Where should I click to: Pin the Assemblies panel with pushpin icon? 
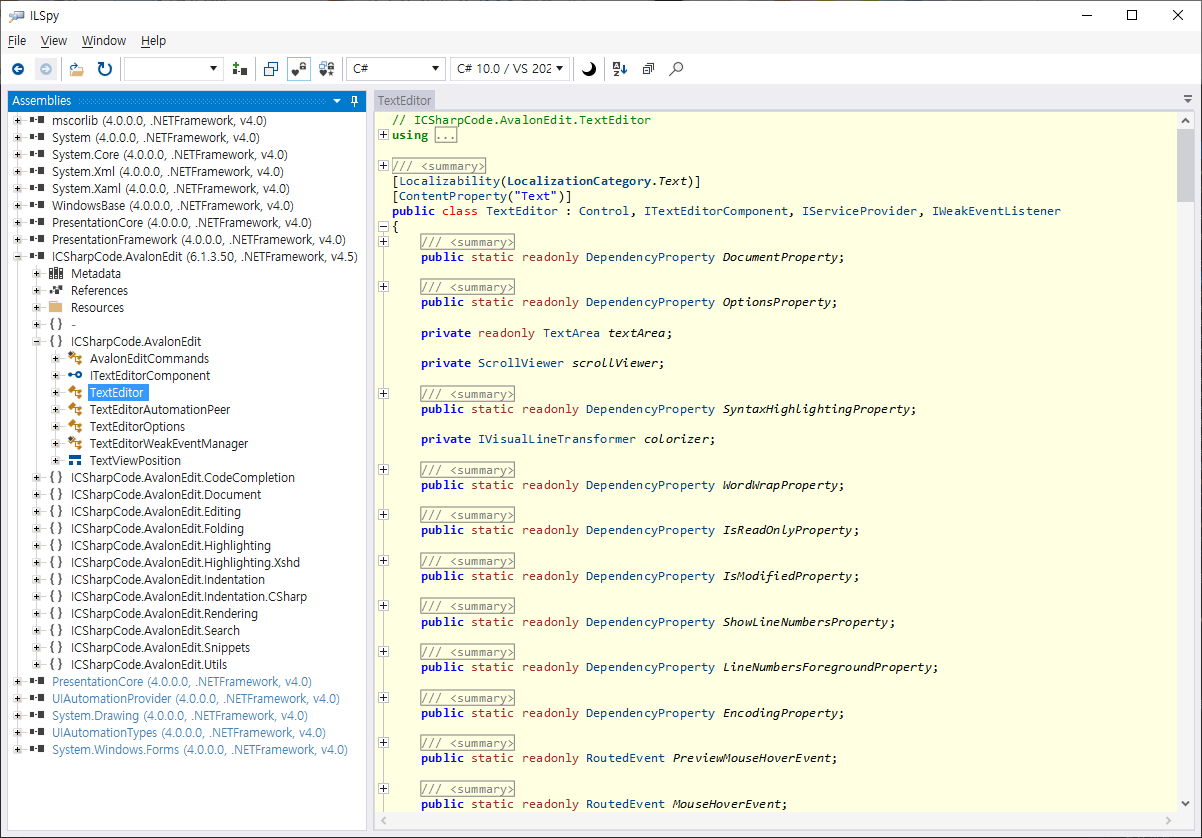click(x=354, y=101)
